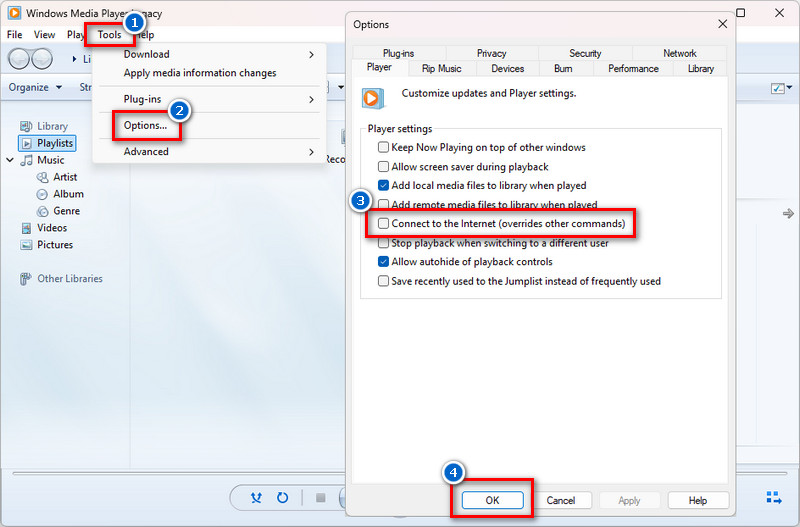Switch to the Library tab in Options

[x=701, y=69]
